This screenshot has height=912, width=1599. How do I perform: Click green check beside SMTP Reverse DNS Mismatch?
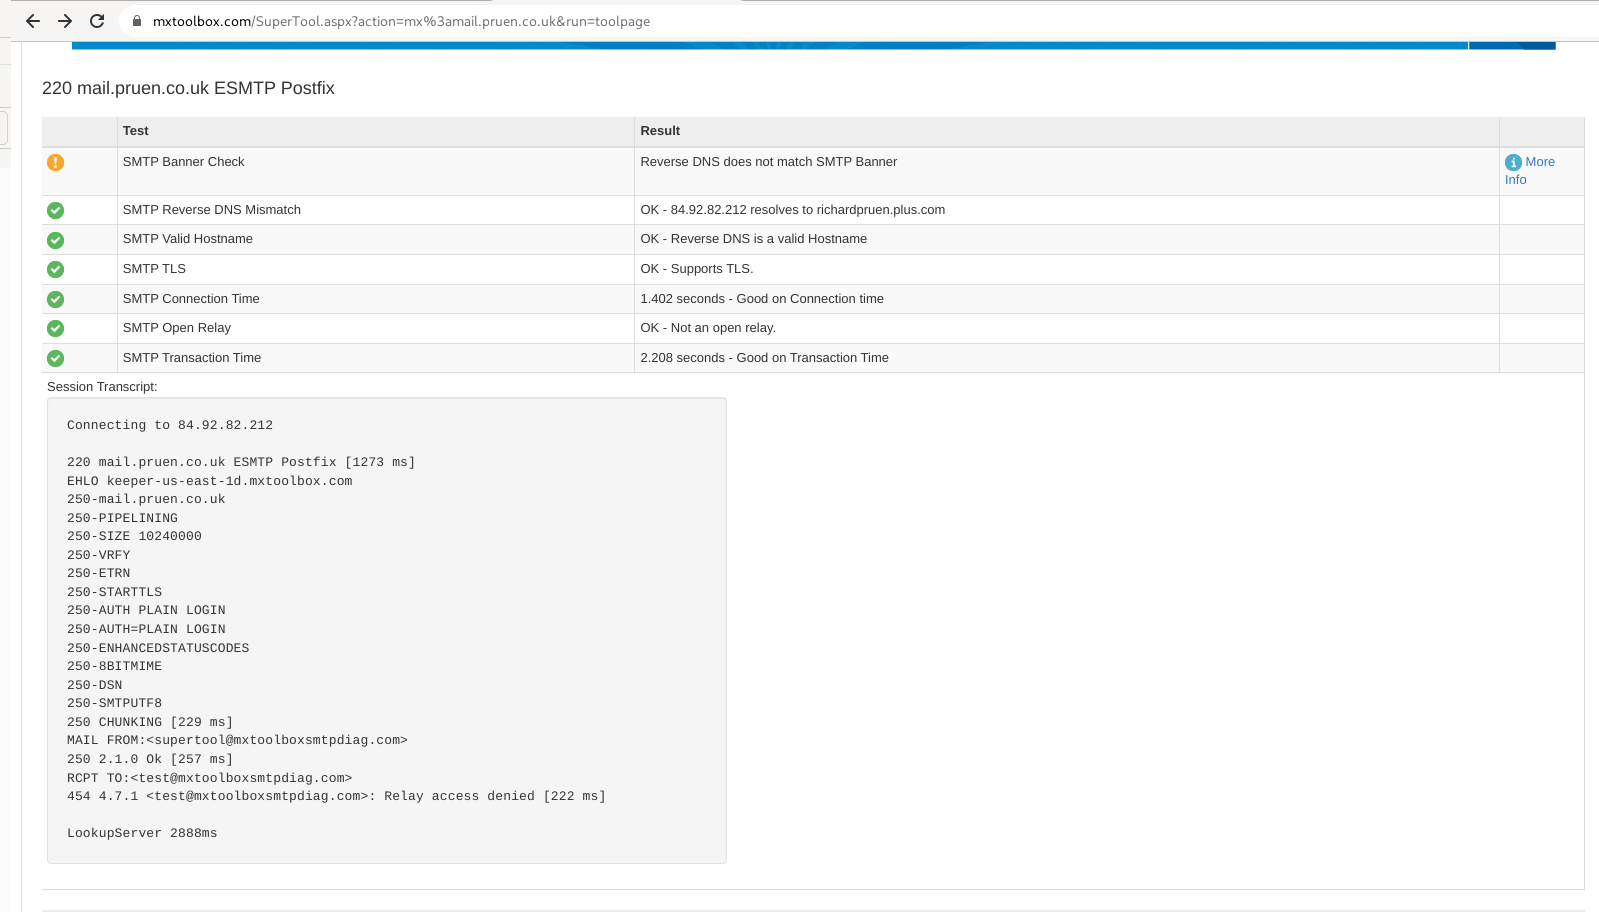(56, 210)
